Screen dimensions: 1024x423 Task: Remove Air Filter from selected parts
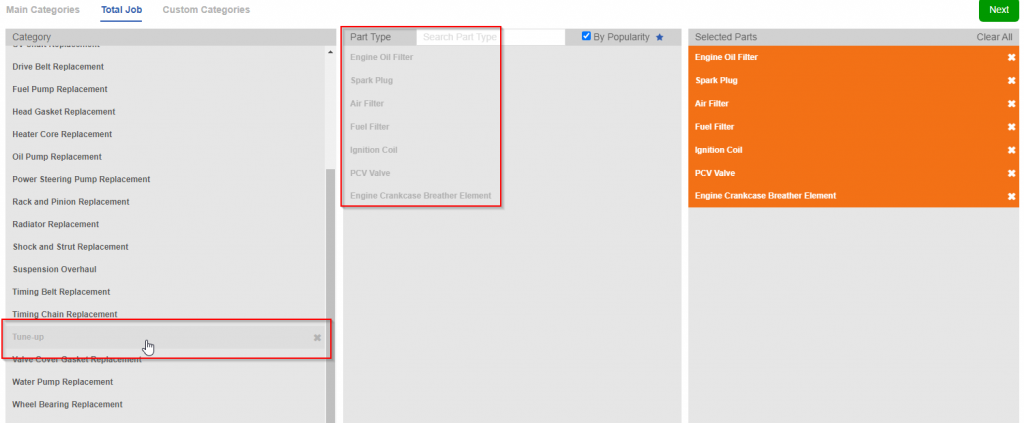(x=1011, y=104)
